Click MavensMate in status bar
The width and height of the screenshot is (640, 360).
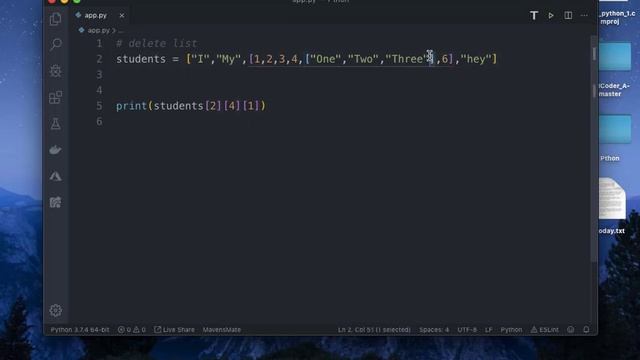point(222,329)
